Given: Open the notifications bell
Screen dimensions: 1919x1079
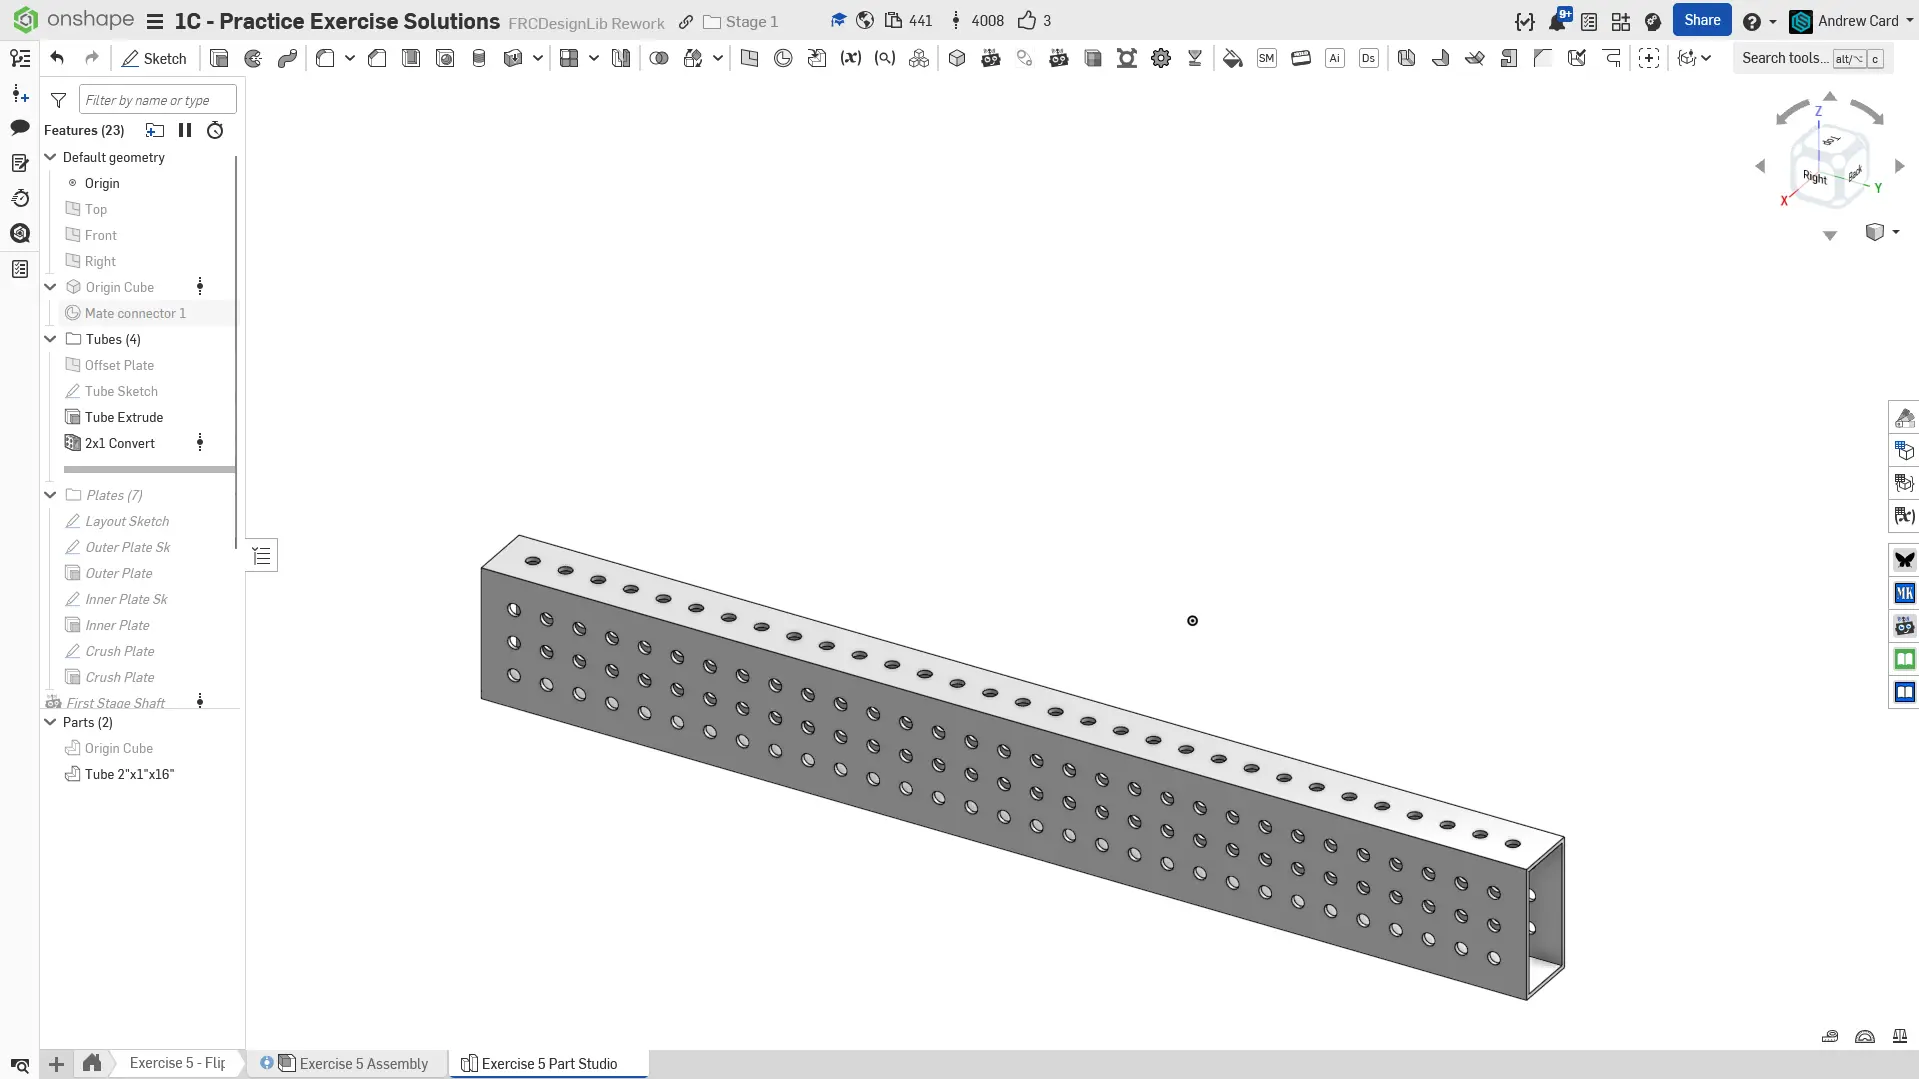Looking at the screenshot, I should point(1557,21).
